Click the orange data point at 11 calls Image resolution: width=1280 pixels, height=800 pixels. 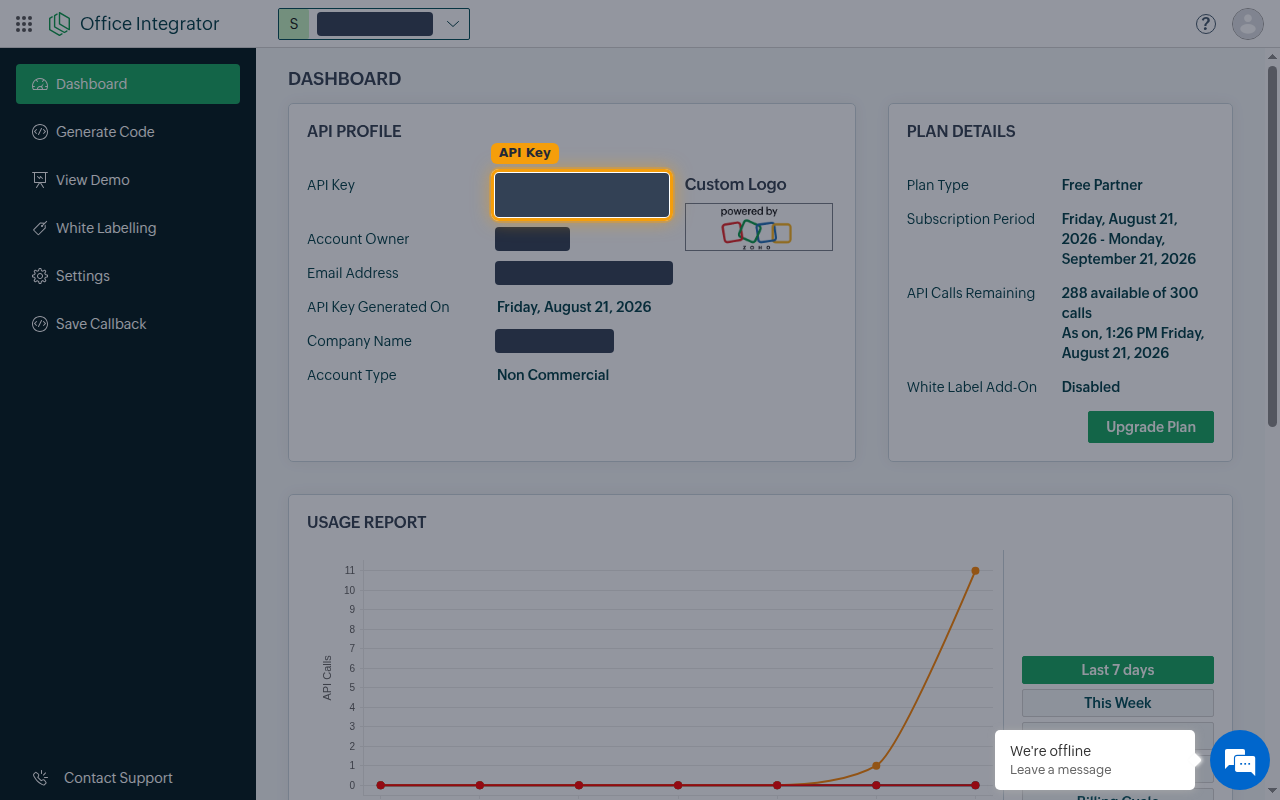[x=975, y=571]
